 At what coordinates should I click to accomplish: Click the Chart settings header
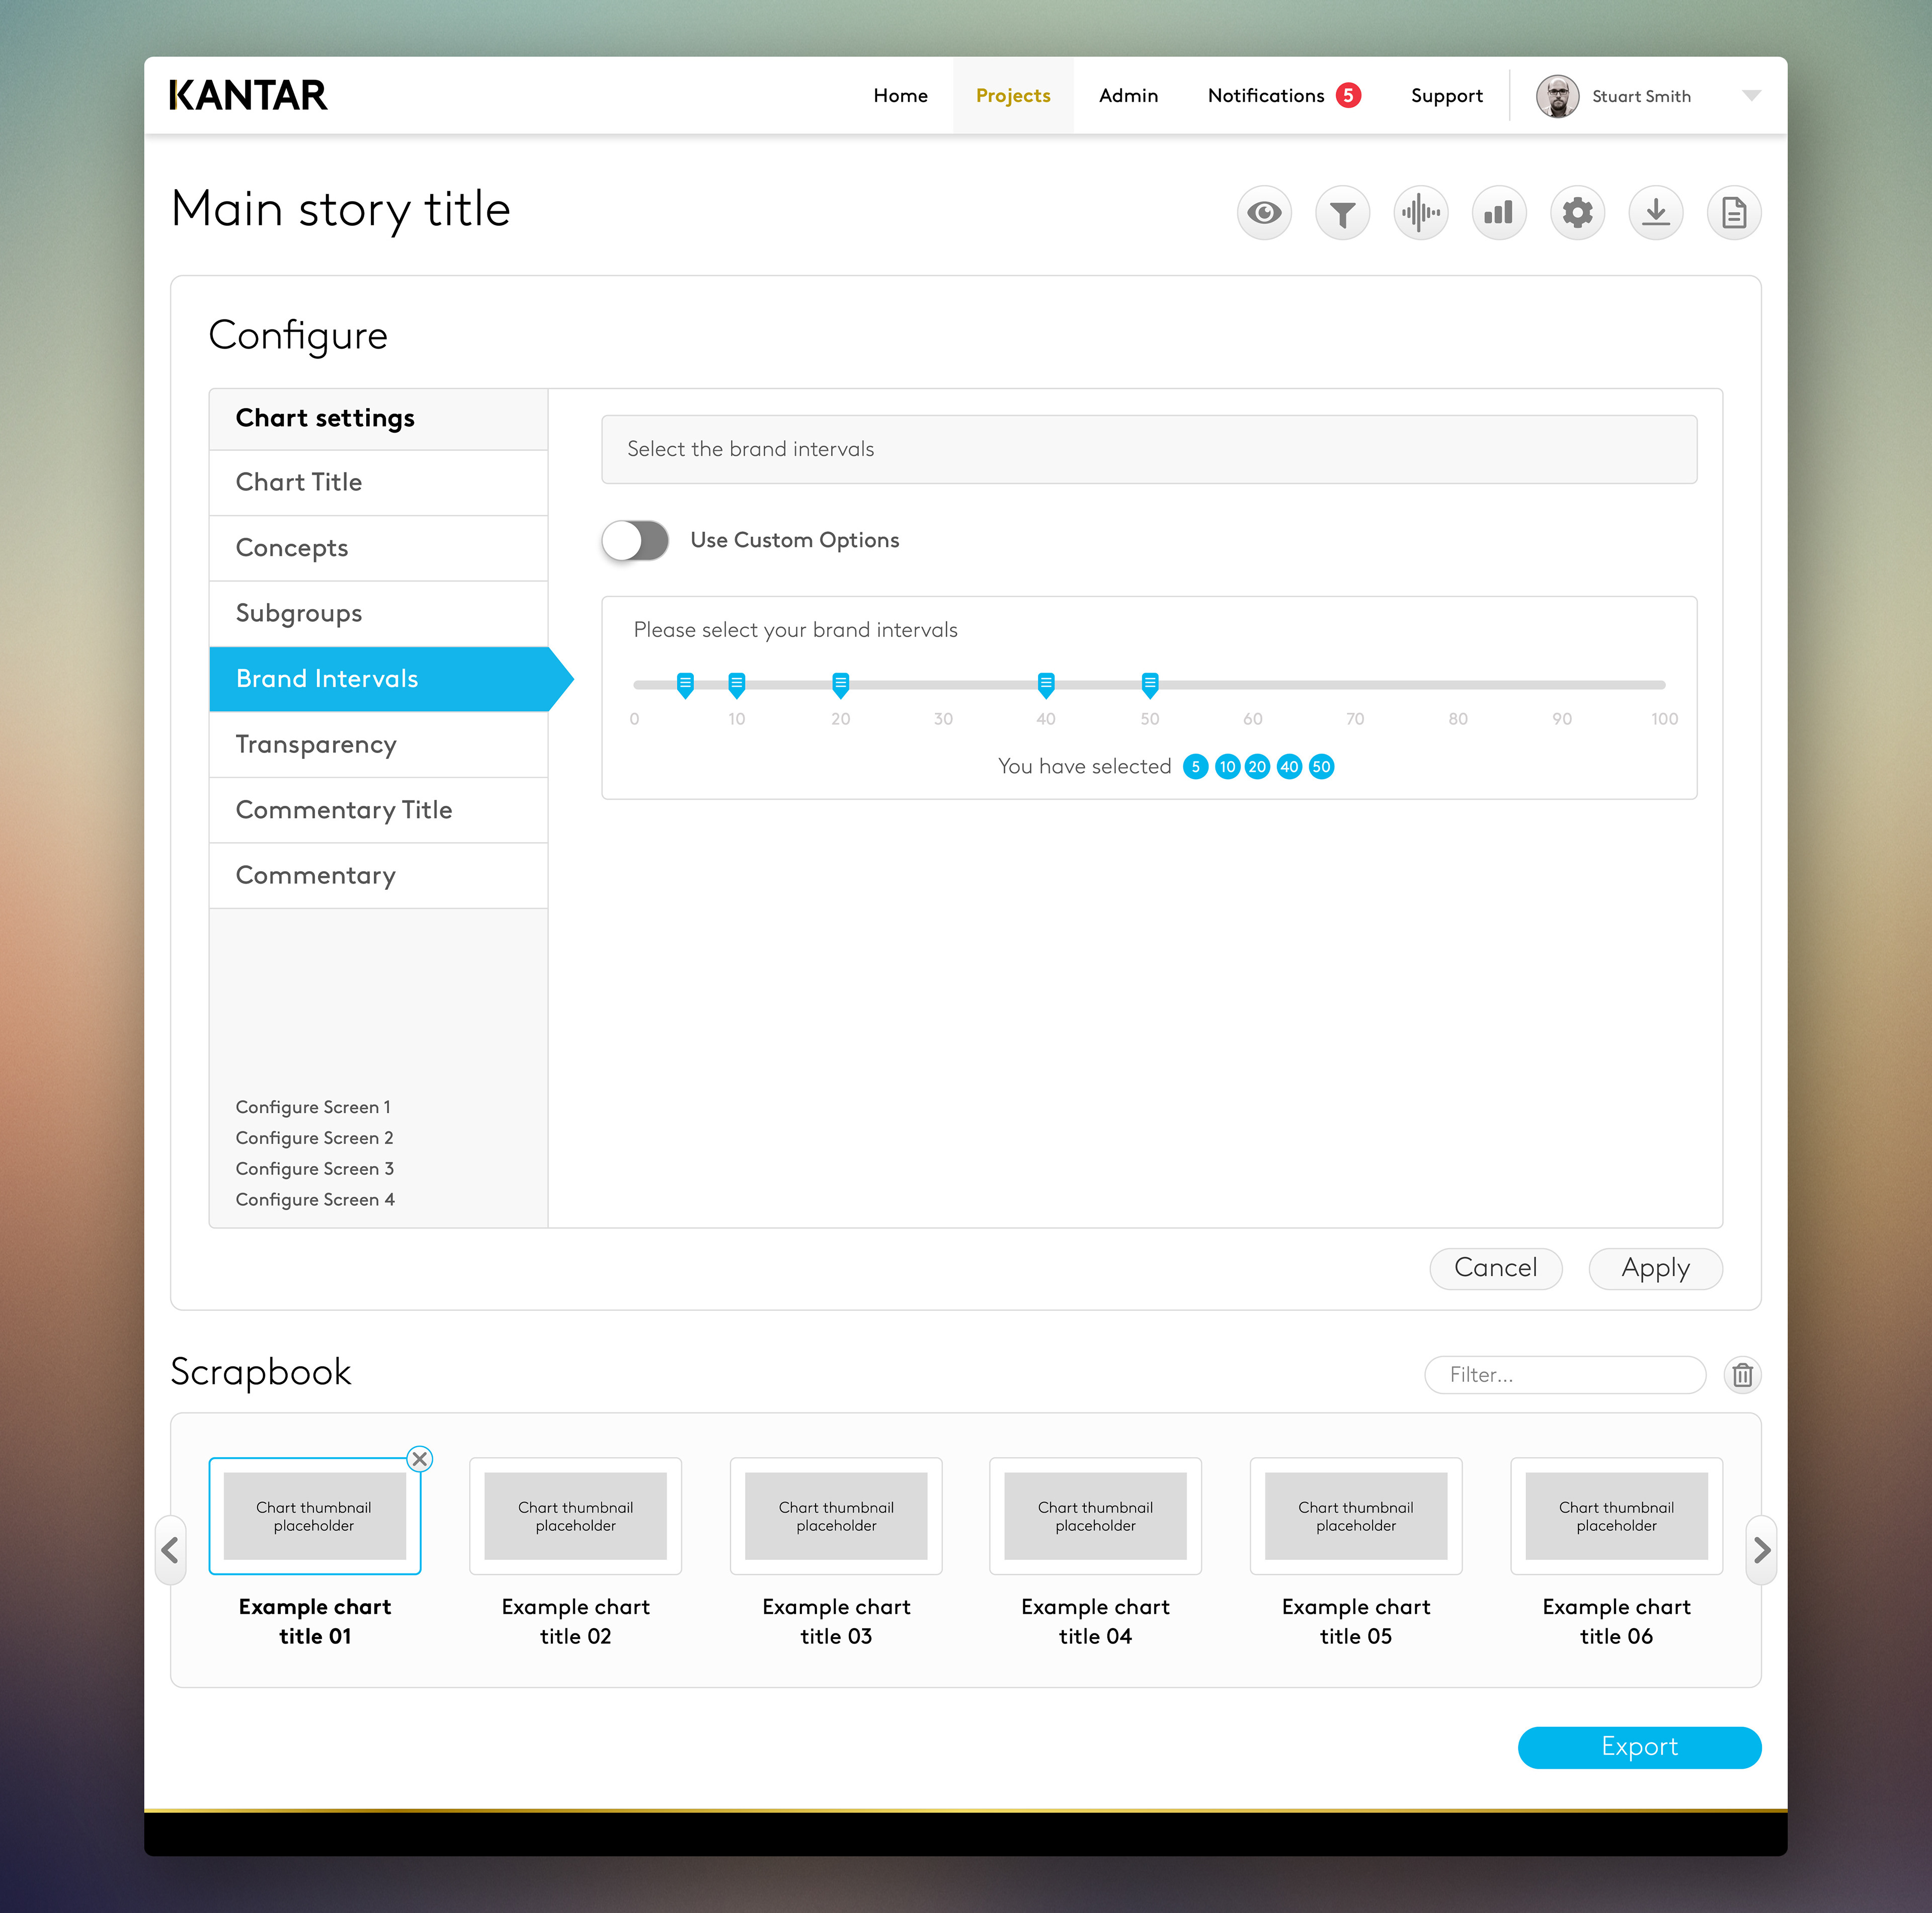[x=378, y=419]
